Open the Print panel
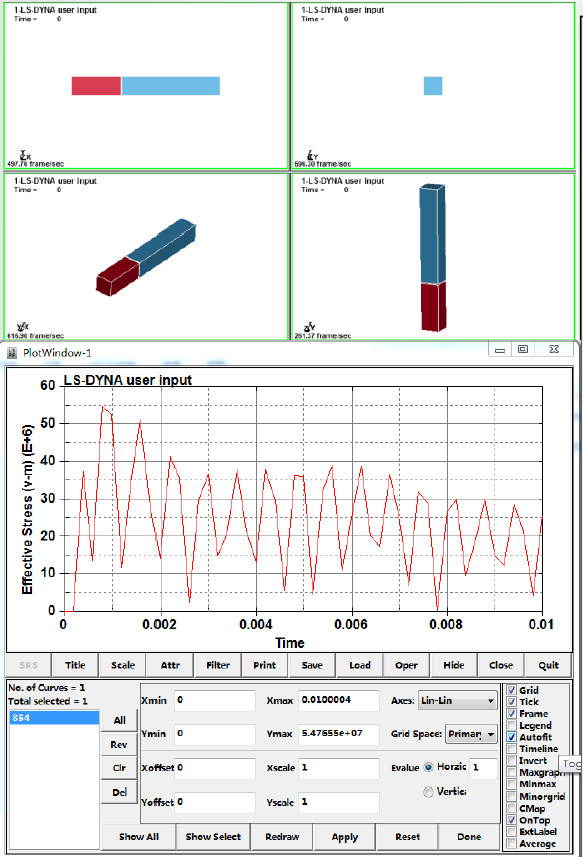 (x=264, y=665)
